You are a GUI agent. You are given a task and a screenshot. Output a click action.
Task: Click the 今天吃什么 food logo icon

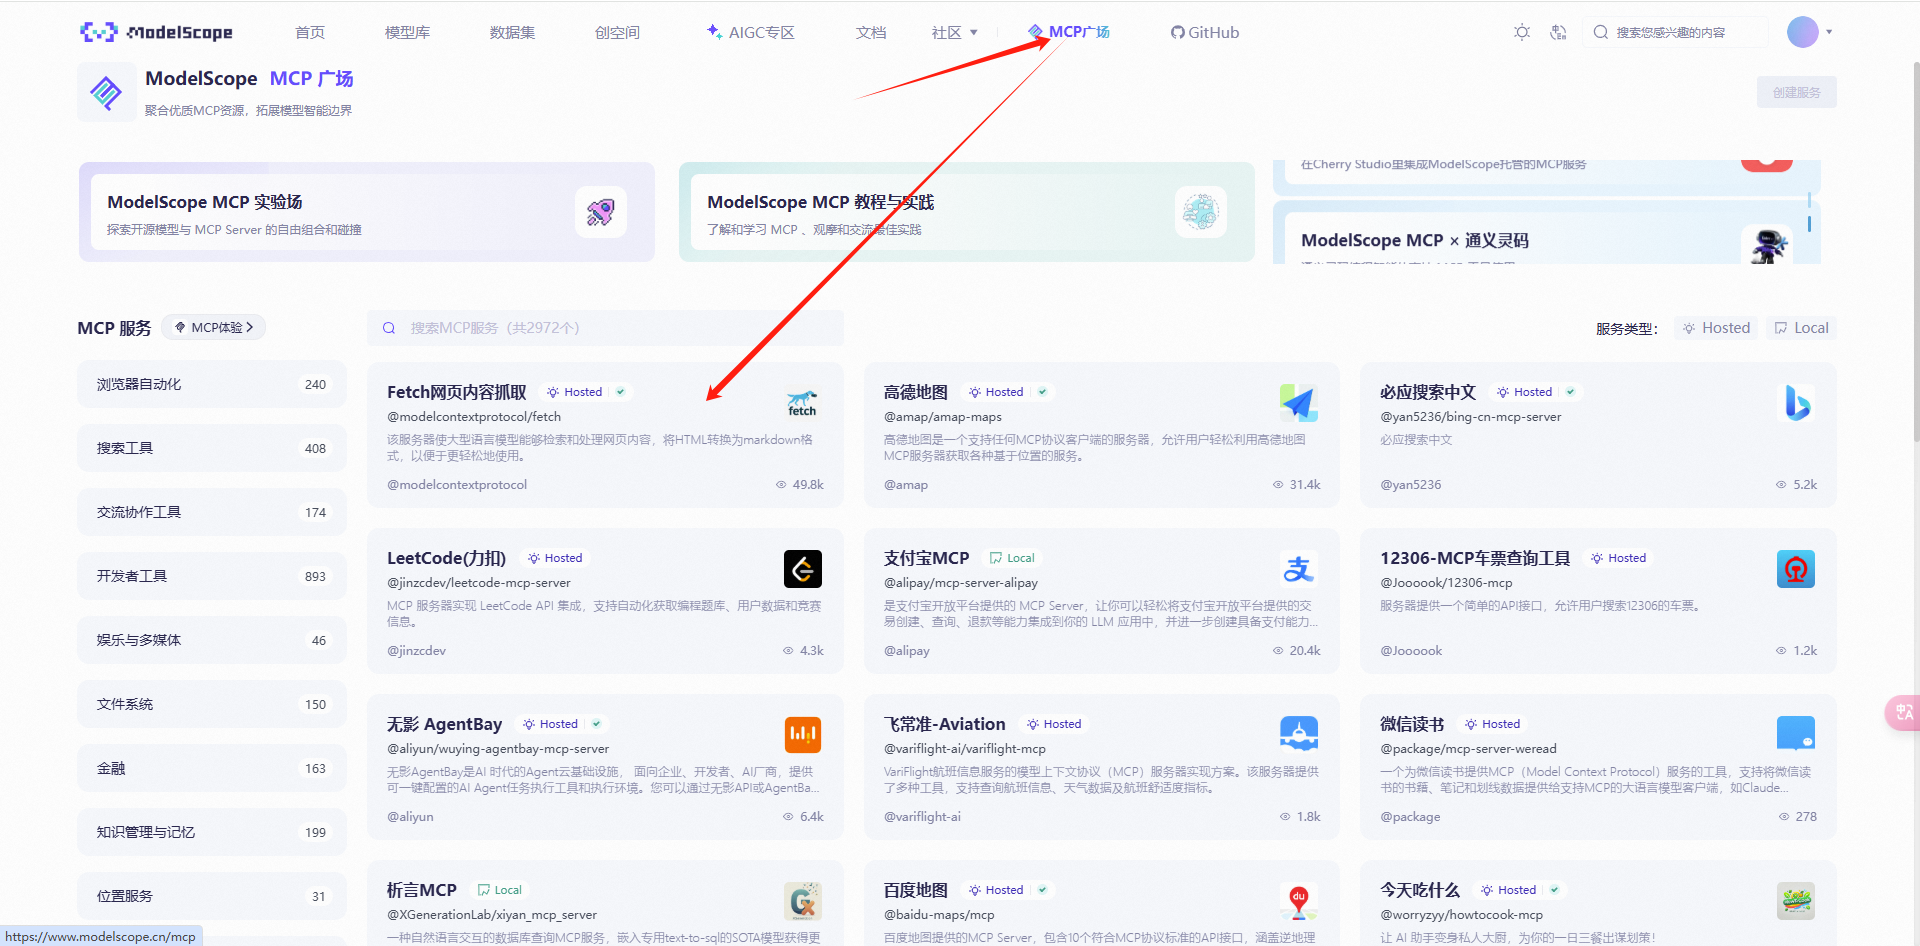[x=1796, y=901]
